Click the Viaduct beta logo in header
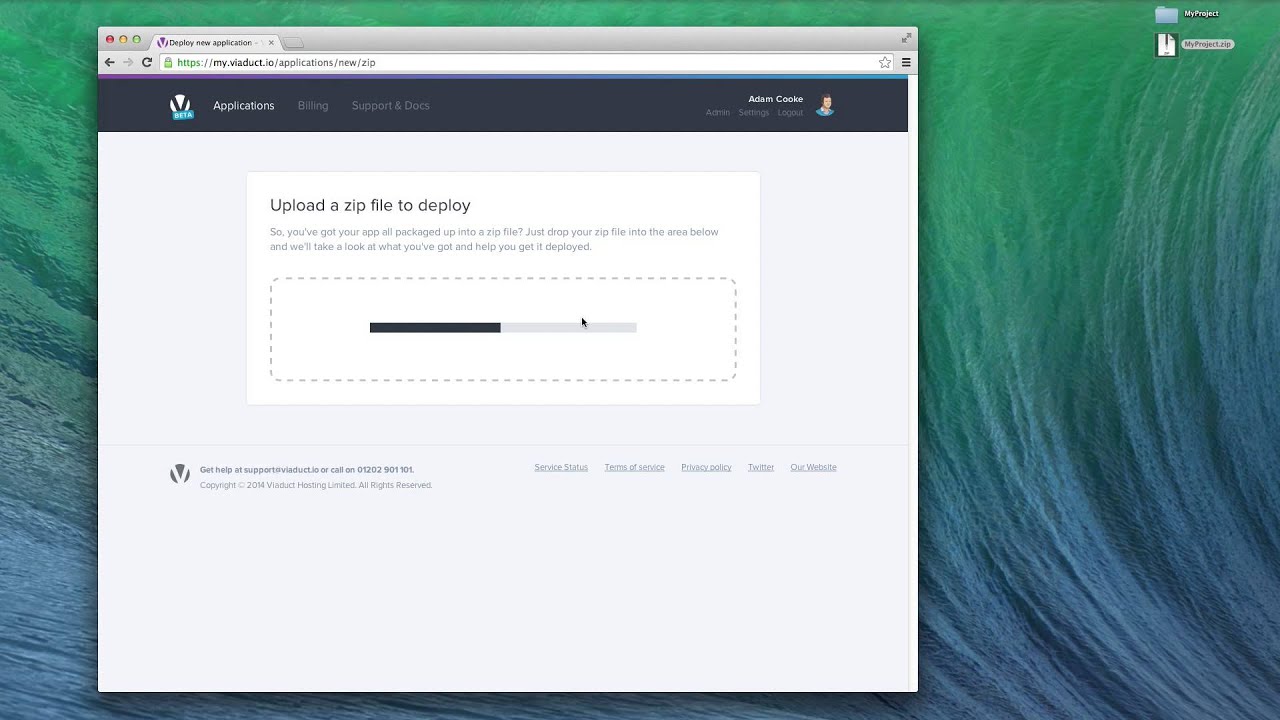Viewport: 1280px width, 720px height. point(181,107)
